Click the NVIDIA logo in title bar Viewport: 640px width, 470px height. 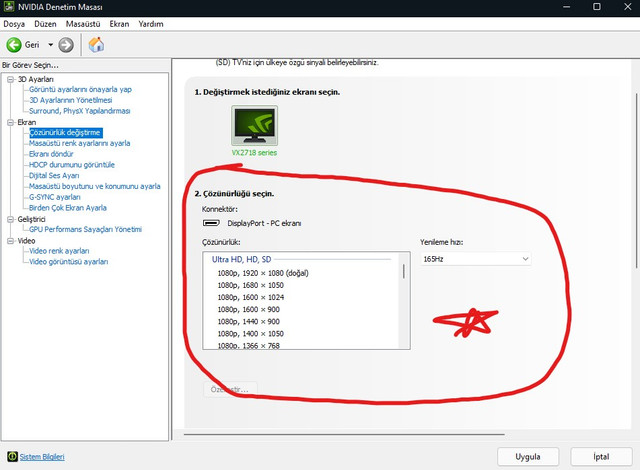(10, 8)
